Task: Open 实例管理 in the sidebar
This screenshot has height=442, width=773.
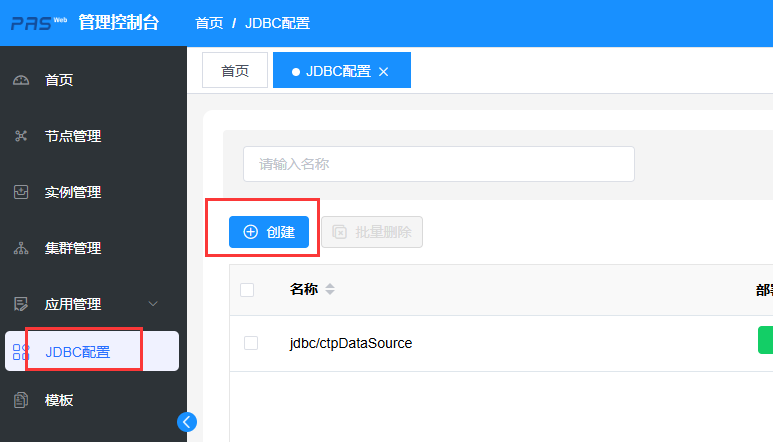Action: coord(73,192)
